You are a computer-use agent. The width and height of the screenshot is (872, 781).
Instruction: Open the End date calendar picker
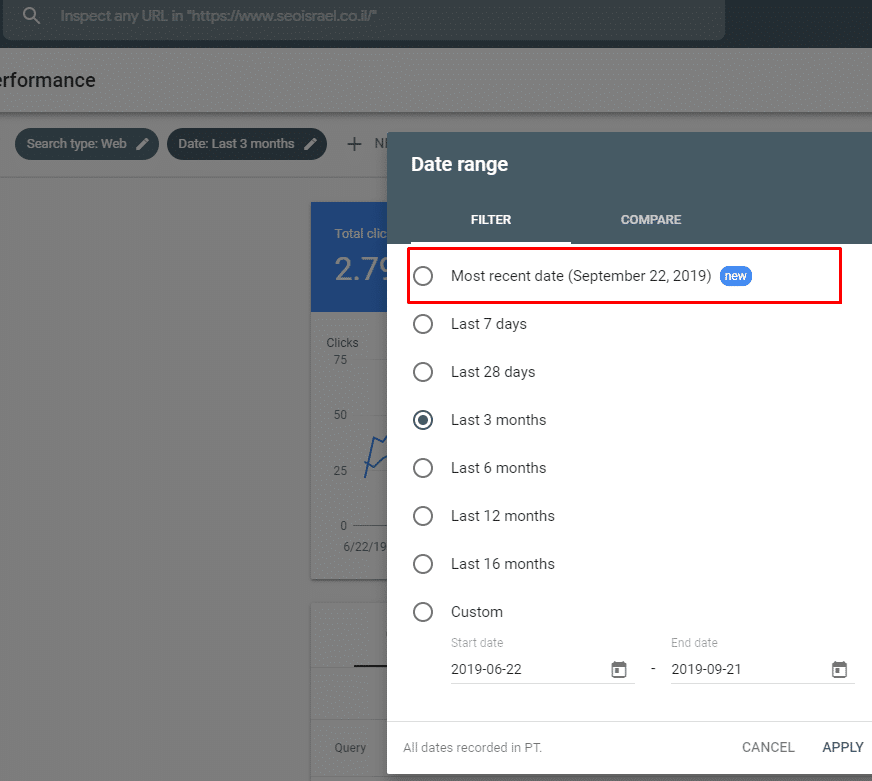839,670
